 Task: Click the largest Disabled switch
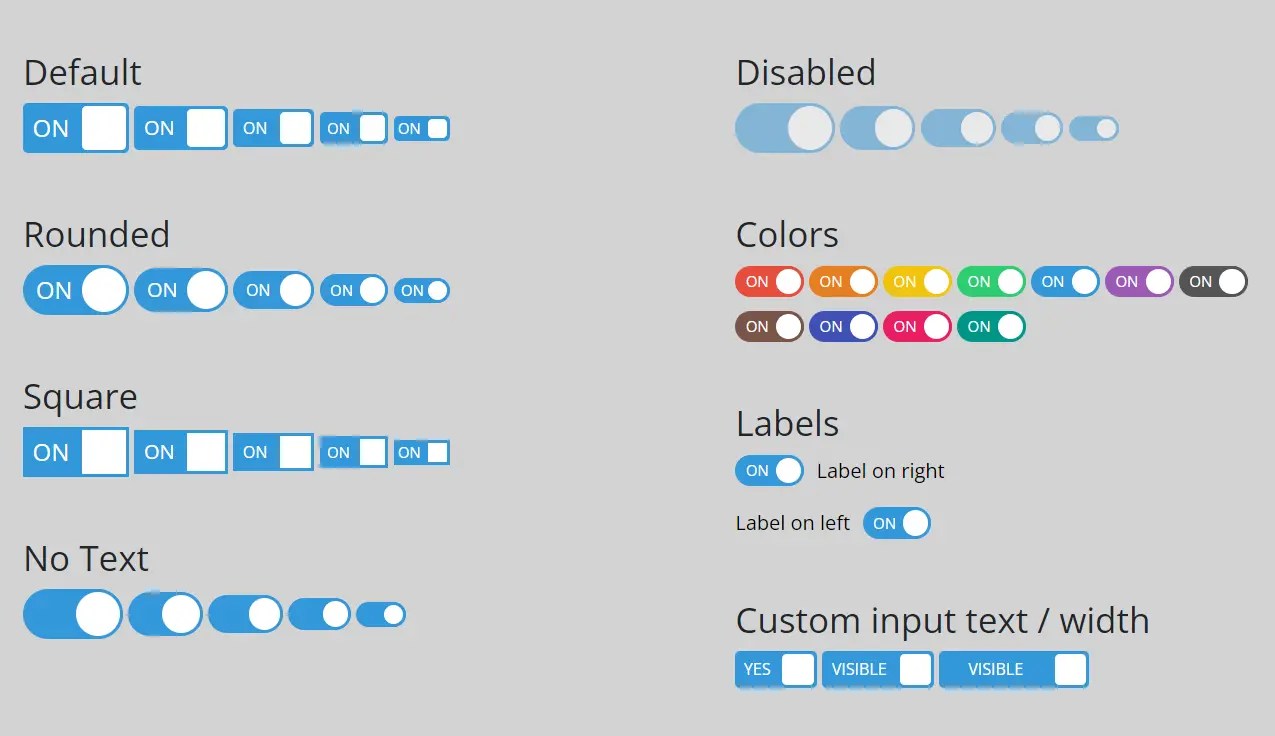pyautogui.click(x=784, y=128)
